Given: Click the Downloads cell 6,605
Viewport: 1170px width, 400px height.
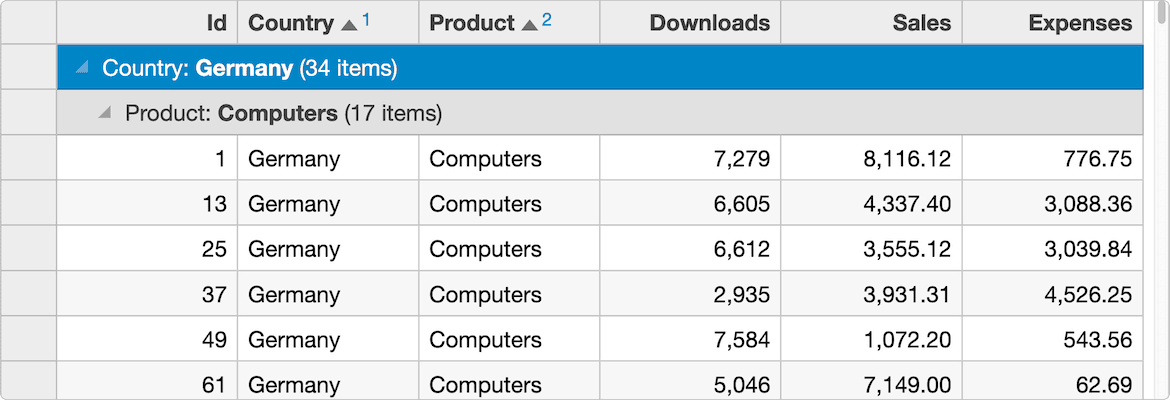Looking at the screenshot, I should pos(690,204).
